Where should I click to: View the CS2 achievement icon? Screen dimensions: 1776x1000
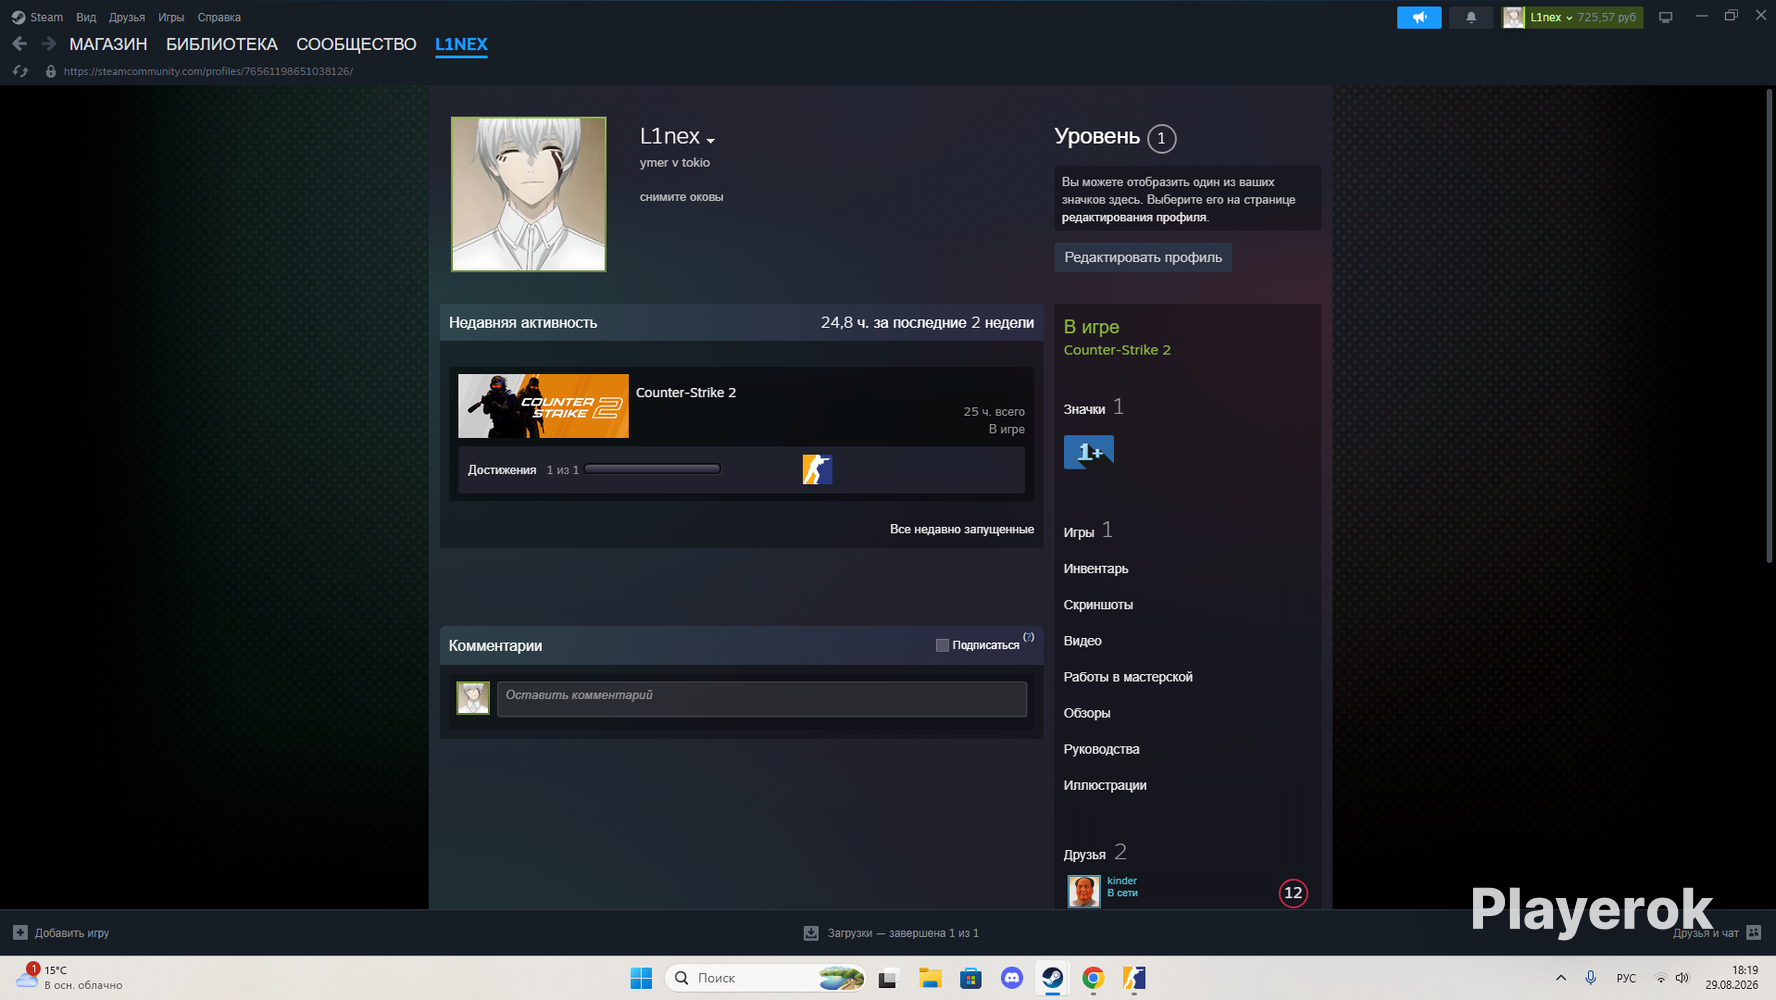coord(817,469)
